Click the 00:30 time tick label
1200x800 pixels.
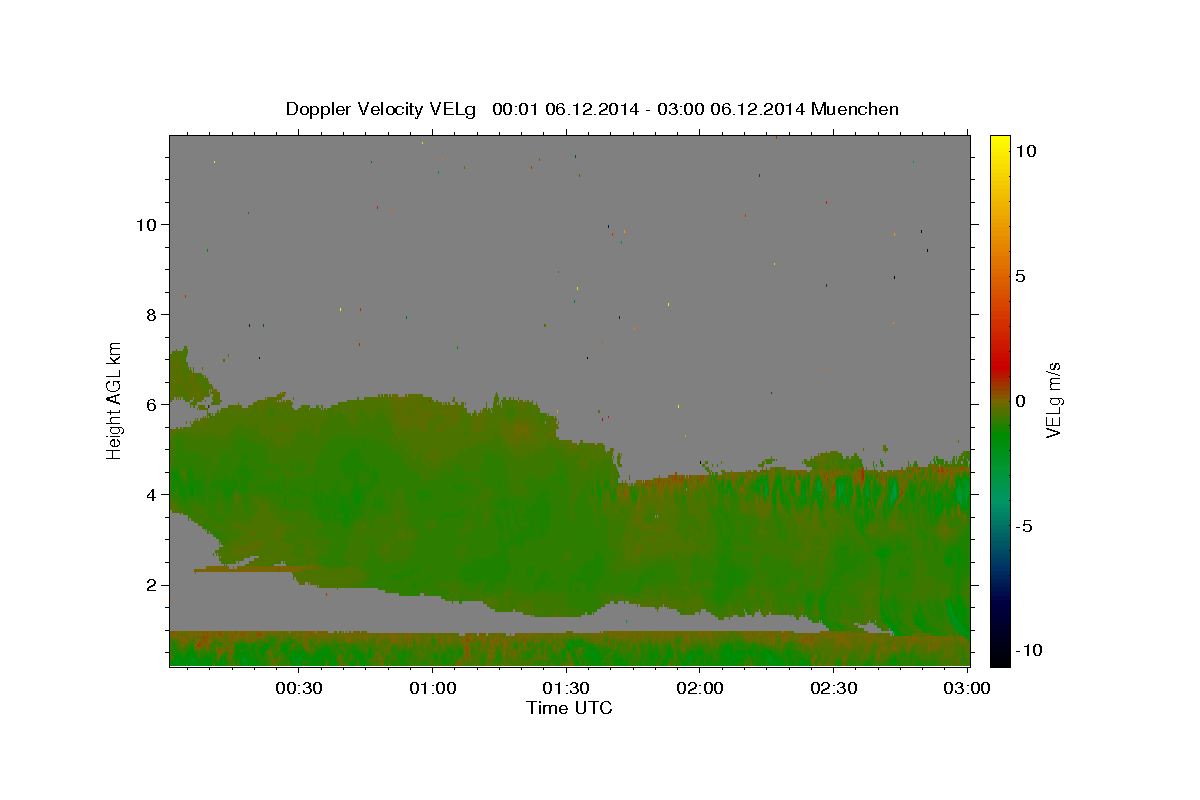tap(299, 688)
